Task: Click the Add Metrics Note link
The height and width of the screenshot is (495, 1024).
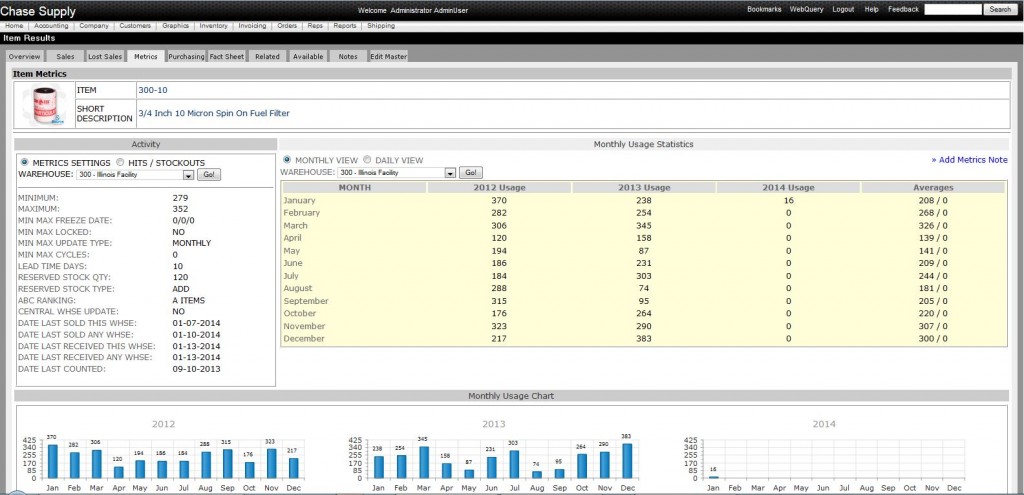Action: coord(969,160)
